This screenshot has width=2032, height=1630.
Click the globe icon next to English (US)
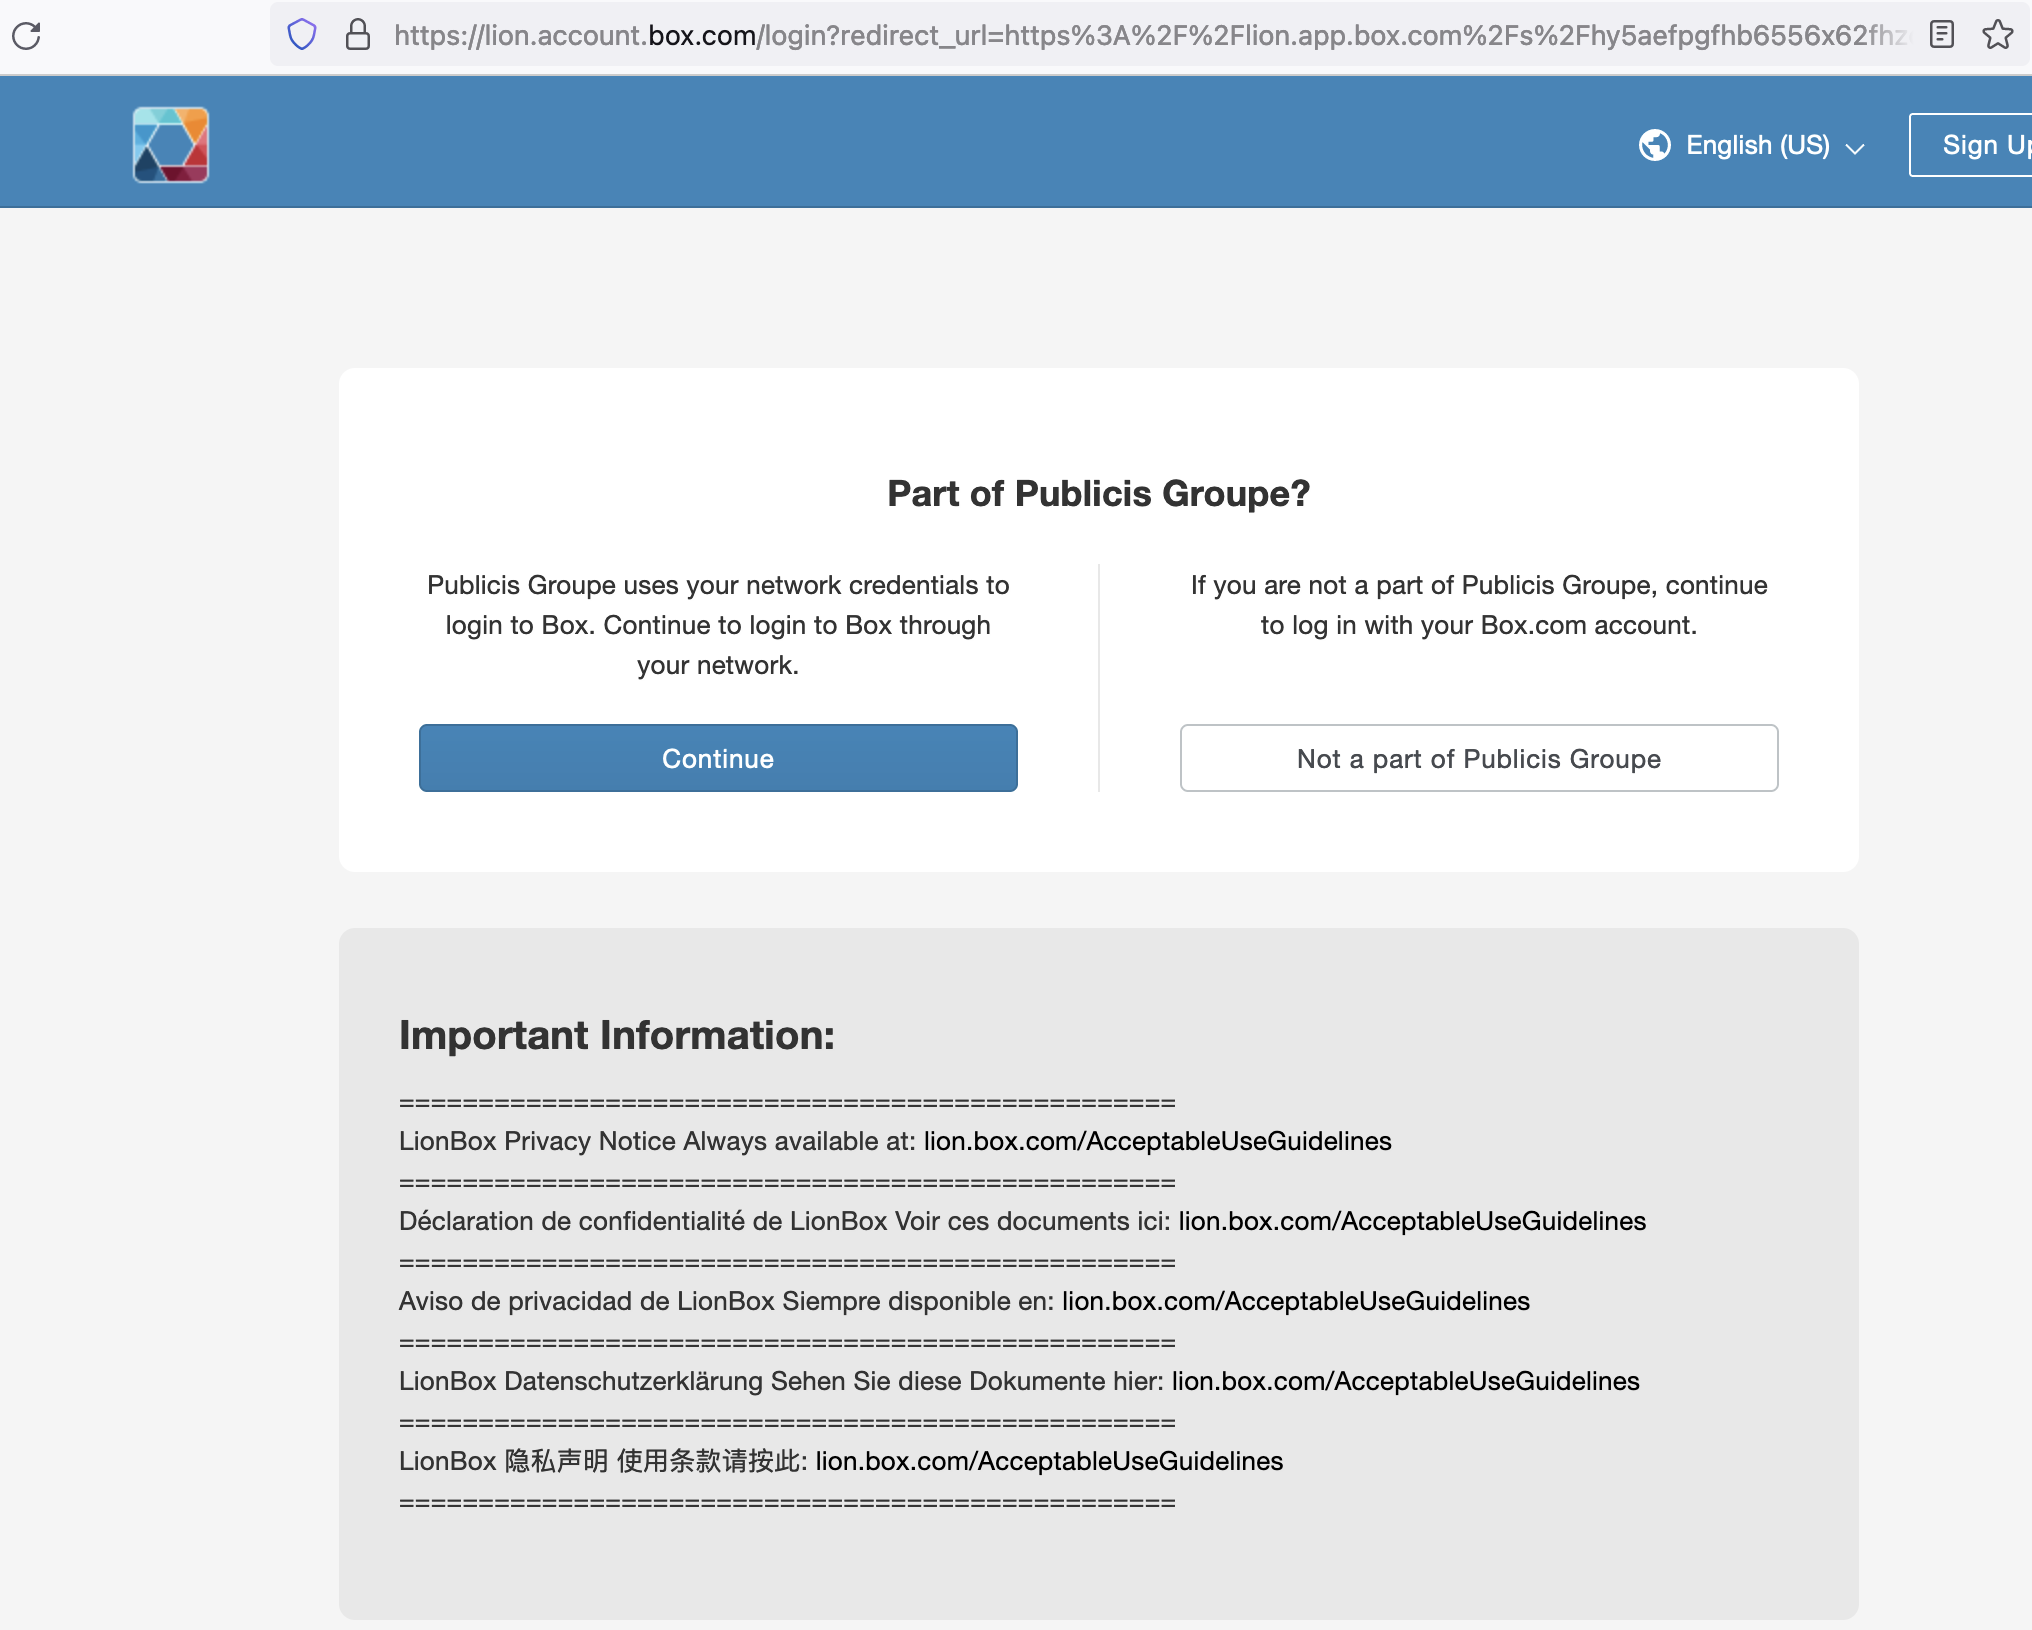pos(1654,144)
